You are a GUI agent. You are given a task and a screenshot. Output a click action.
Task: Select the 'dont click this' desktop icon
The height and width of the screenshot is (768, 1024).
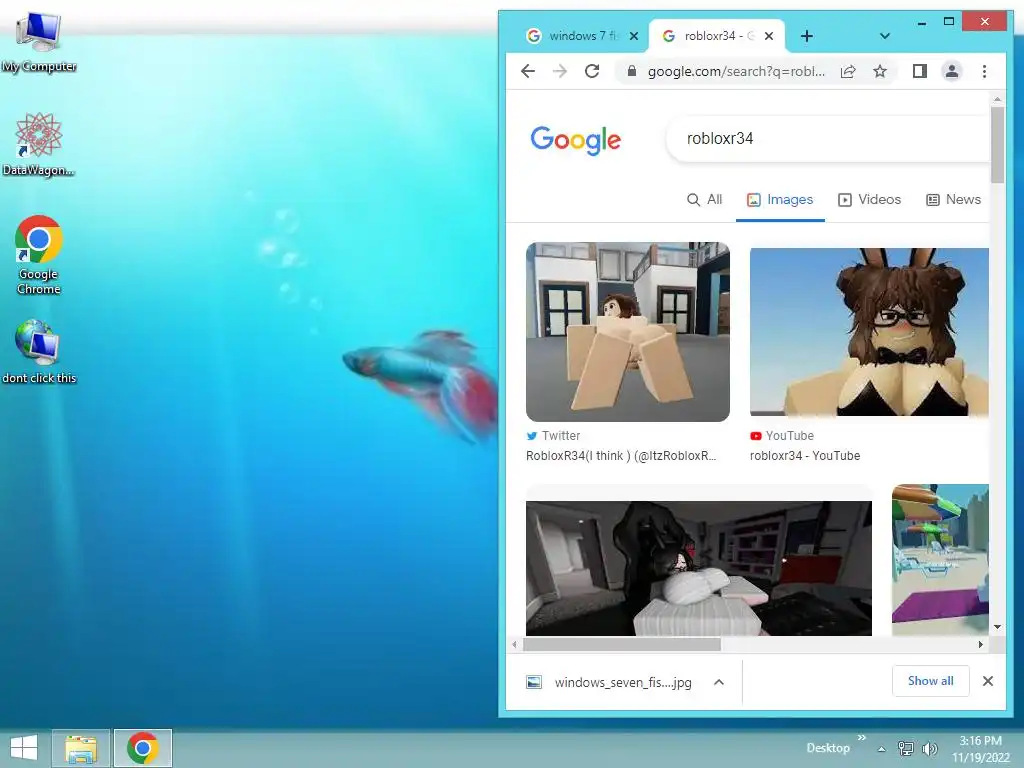39,351
